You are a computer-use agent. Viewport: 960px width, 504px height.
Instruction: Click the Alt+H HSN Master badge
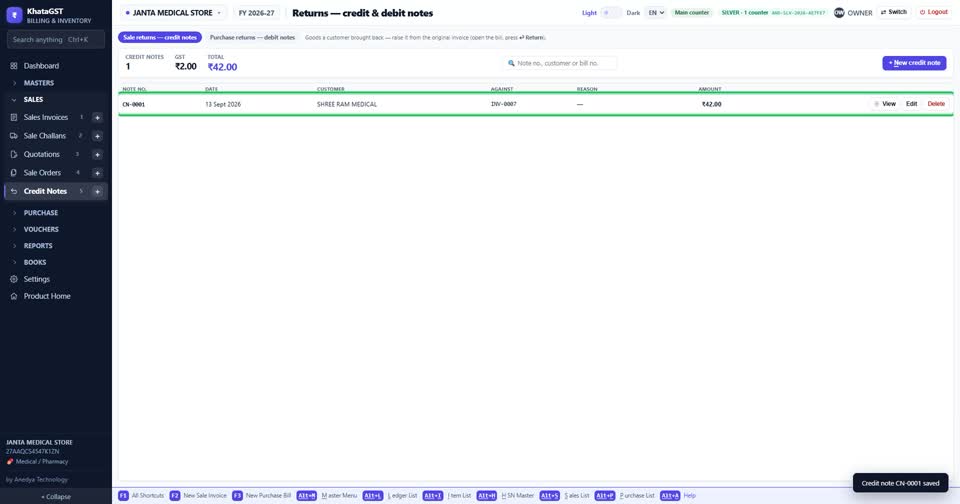click(x=486, y=495)
